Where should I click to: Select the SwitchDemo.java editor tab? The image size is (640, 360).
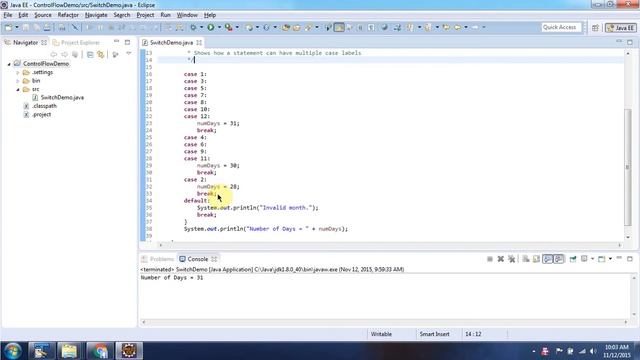point(171,42)
